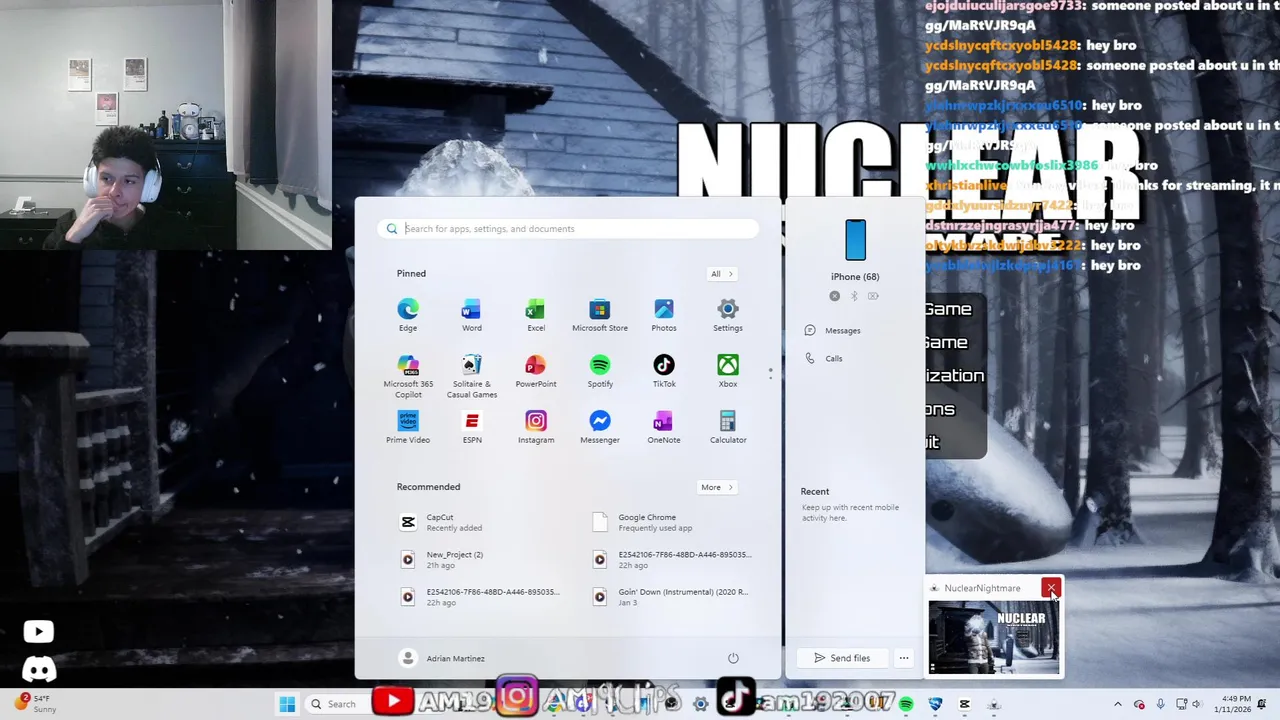The image size is (1280, 720).
Task: Open the Windows Start button on taskbar
Action: pos(287,704)
